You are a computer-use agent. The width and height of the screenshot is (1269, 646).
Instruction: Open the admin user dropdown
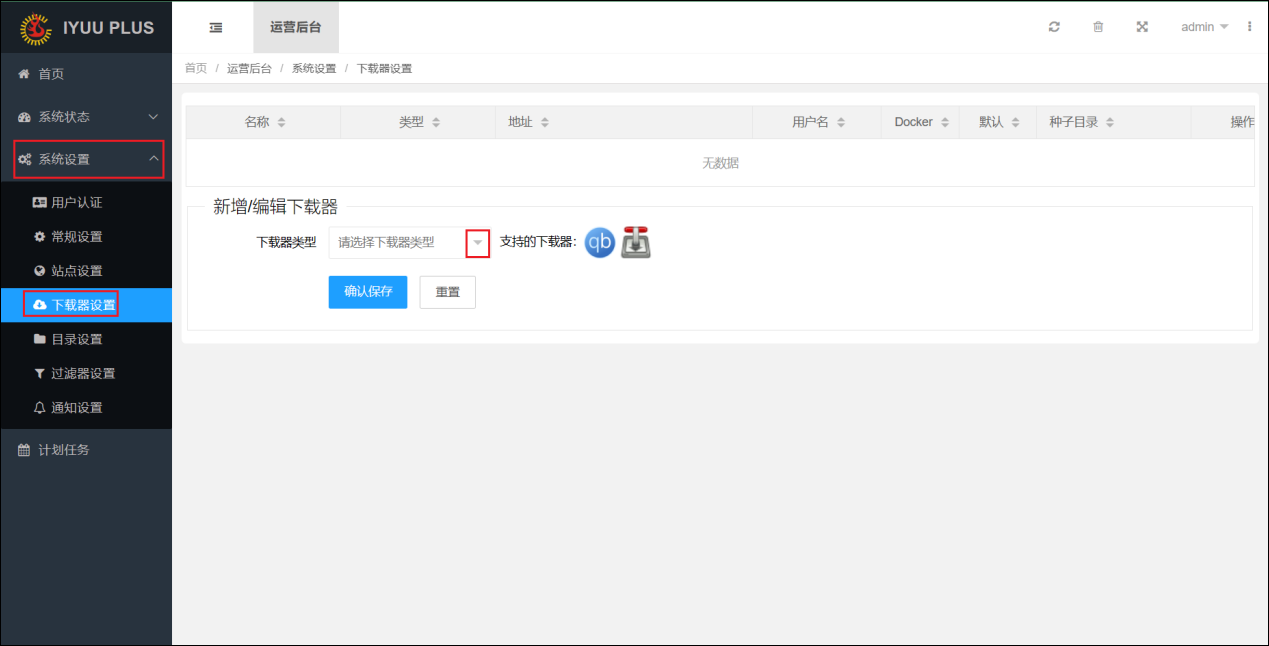pyautogui.click(x=1204, y=27)
